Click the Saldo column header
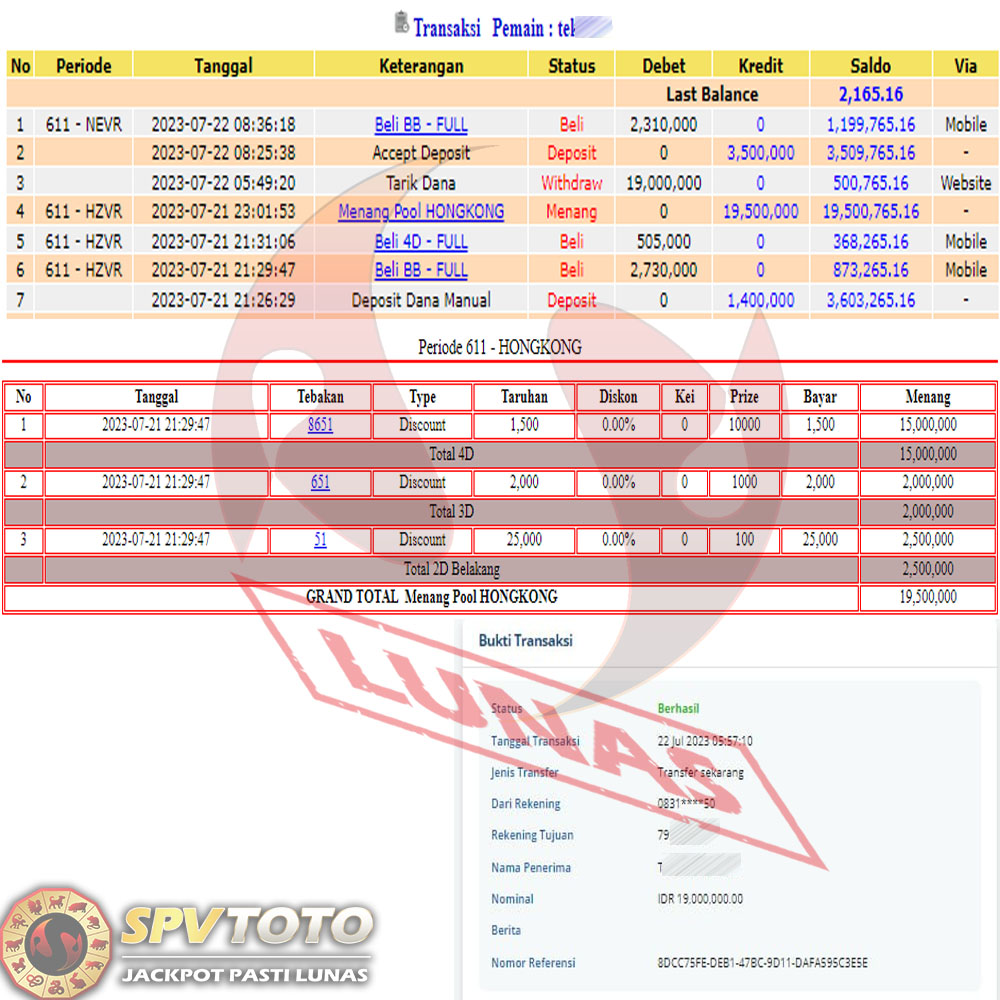This screenshot has height=1000, width=1000. pyautogui.click(x=870, y=66)
